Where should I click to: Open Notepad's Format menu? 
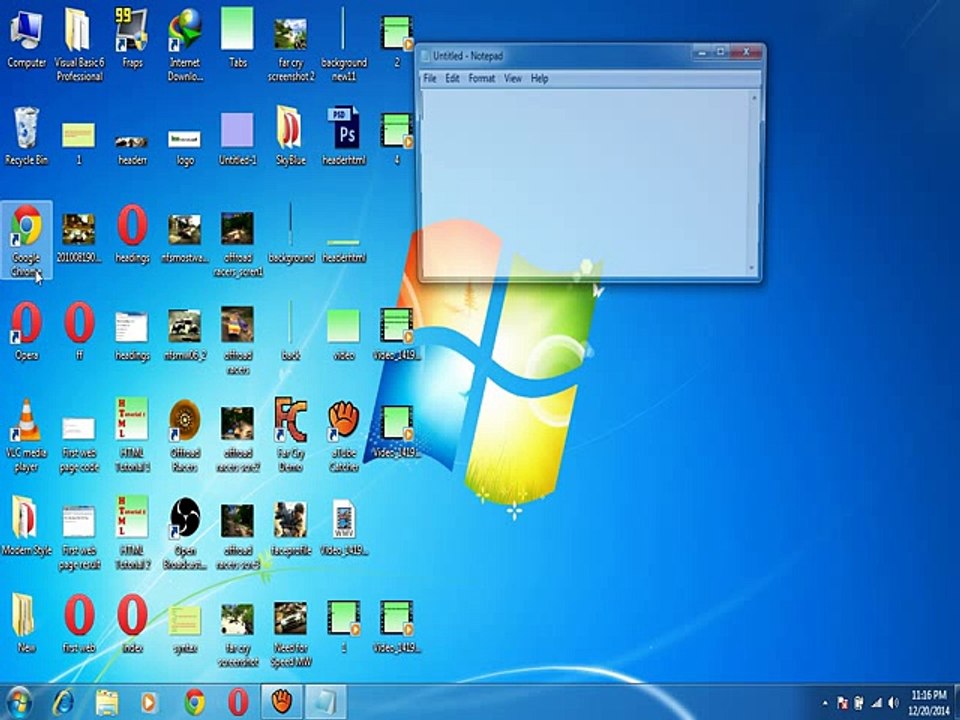482,78
